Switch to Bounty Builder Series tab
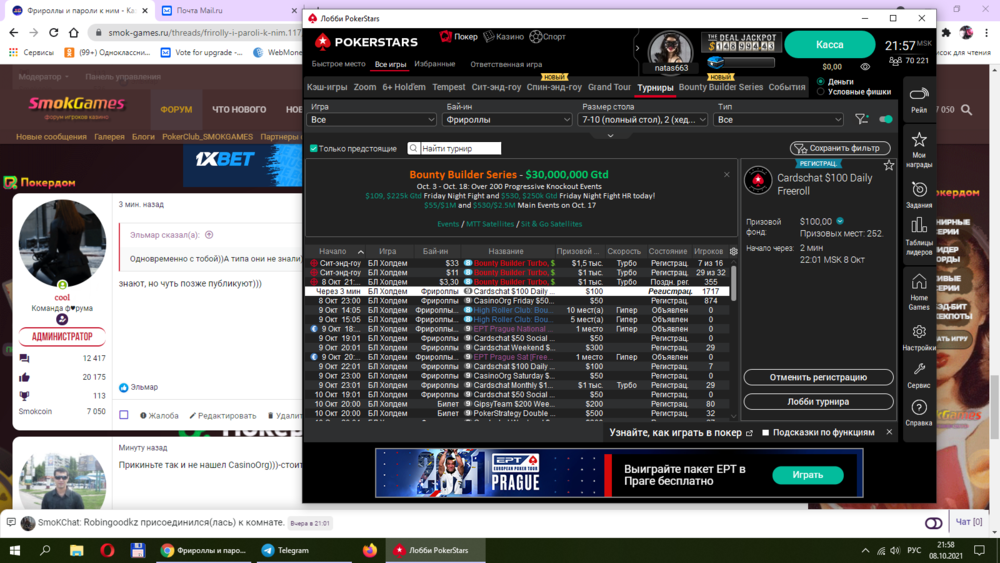Image resolution: width=1000 pixels, height=563 pixels. pyautogui.click(x=721, y=87)
